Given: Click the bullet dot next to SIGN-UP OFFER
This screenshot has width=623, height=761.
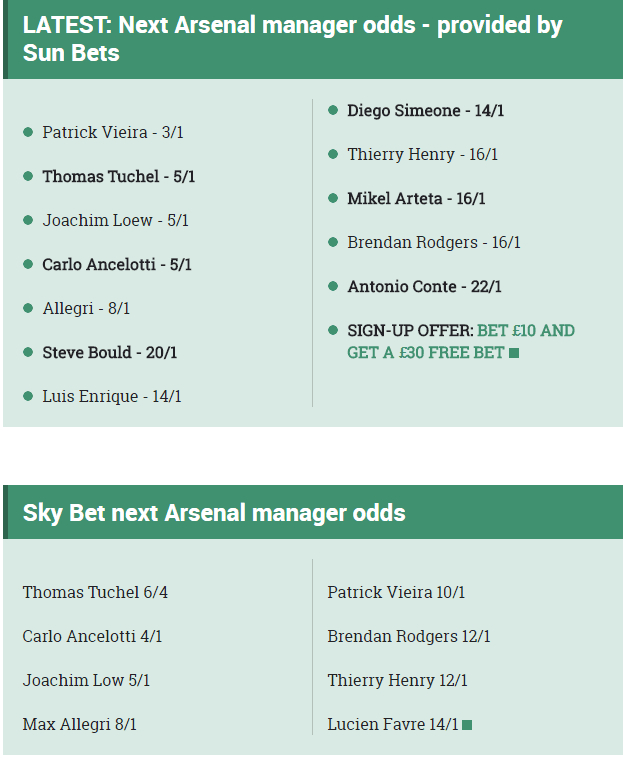Looking at the screenshot, I should (x=333, y=330).
